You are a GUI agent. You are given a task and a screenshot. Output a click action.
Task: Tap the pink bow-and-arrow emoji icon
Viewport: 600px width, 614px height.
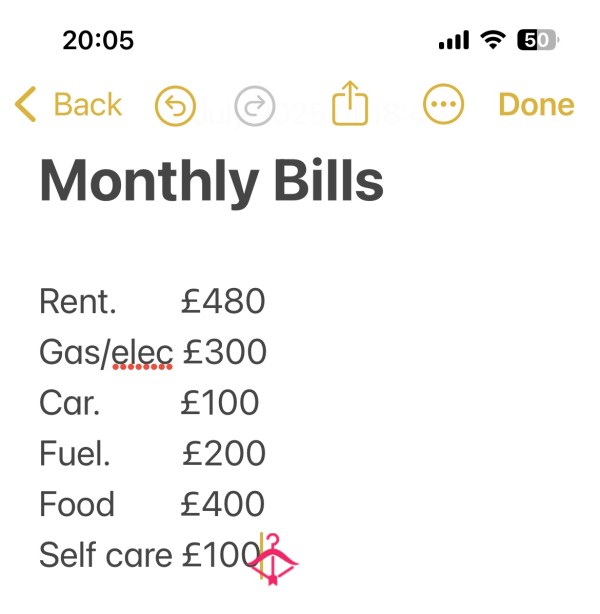[x=274, y=559]
